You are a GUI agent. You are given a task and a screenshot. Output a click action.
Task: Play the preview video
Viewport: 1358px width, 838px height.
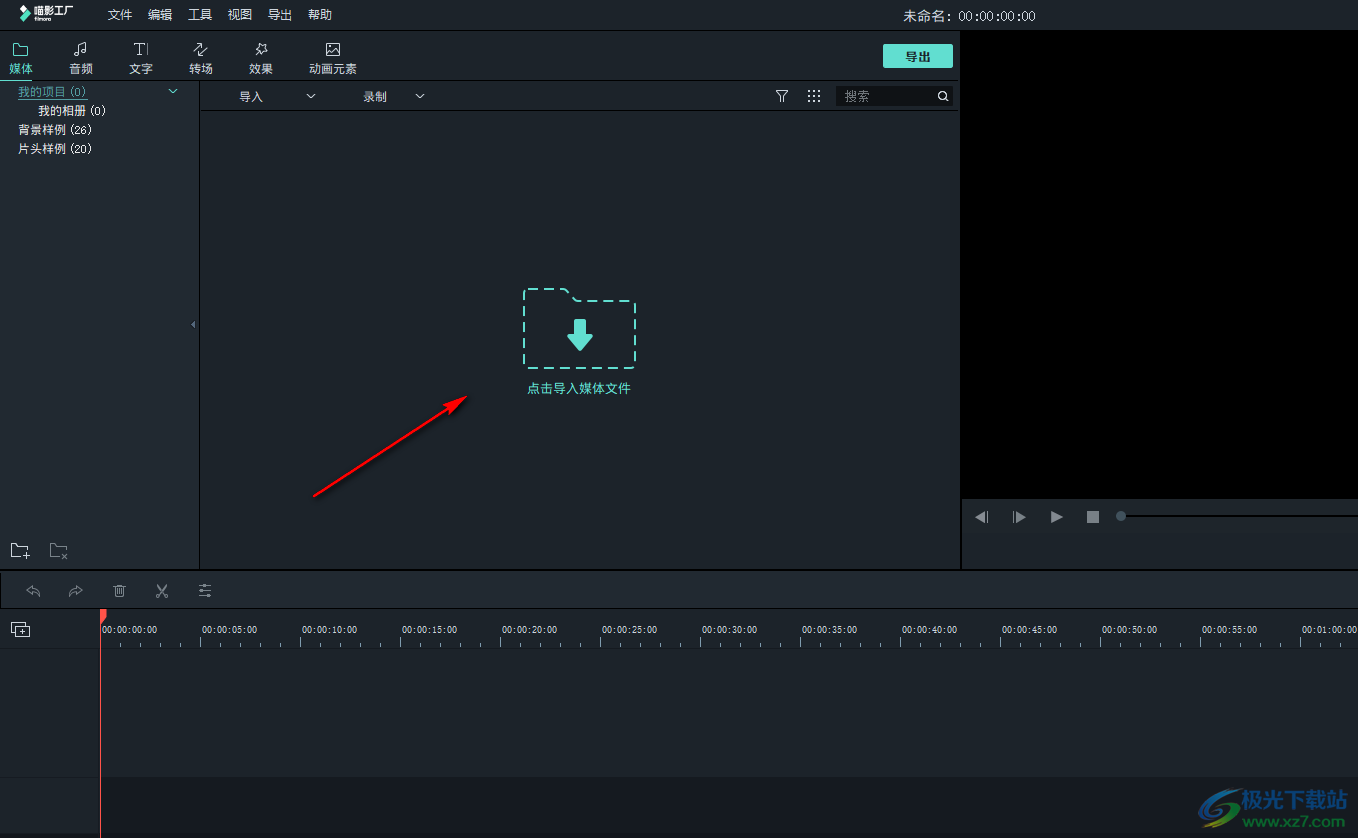pos(1056,517)
